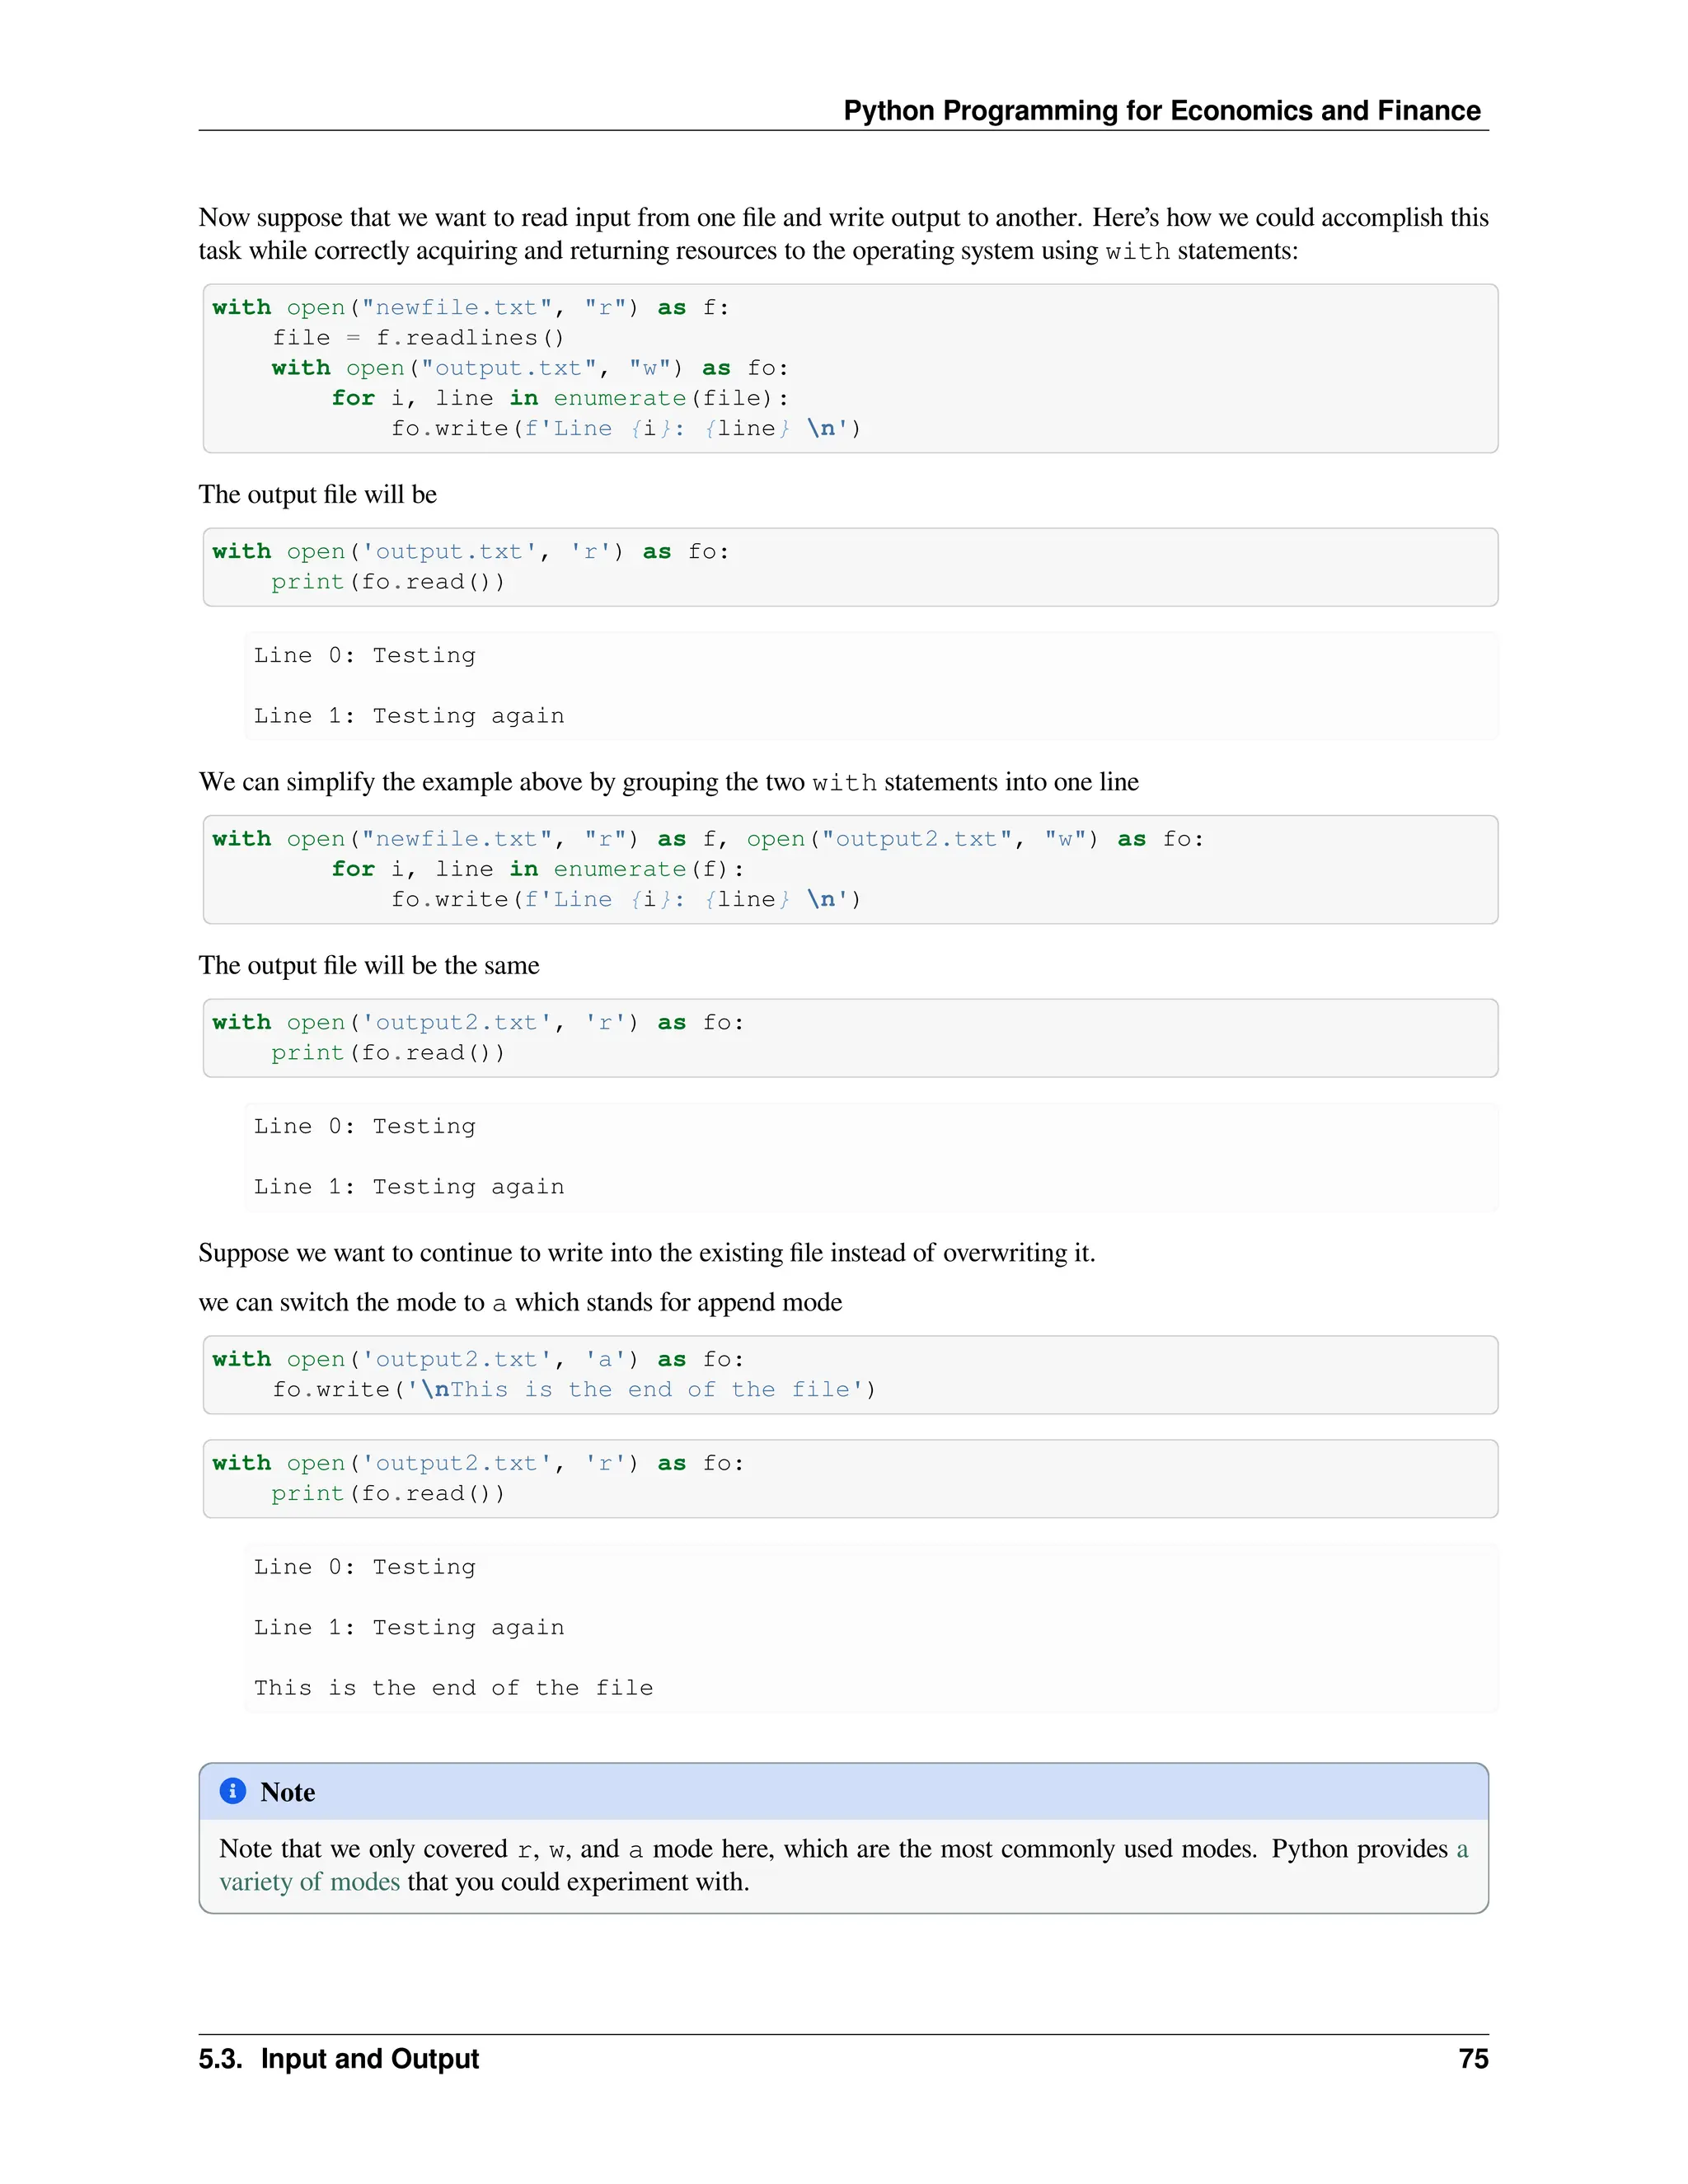The width and height of the screenshot is (1688, 2184).
Task: Click sentence 'We can simplify the example above'
Action: point(668,782)
